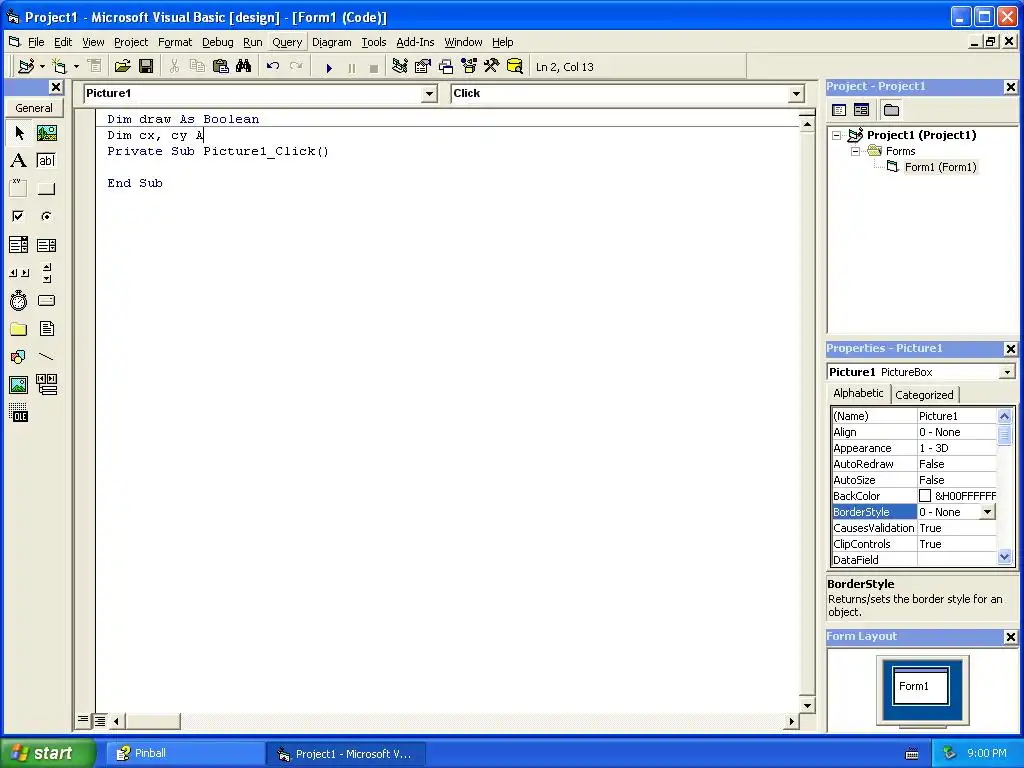Select the TextBox control (abl icon)
Image resolution: width=1024 pixels, height=768 pixels.
point(46,161)
